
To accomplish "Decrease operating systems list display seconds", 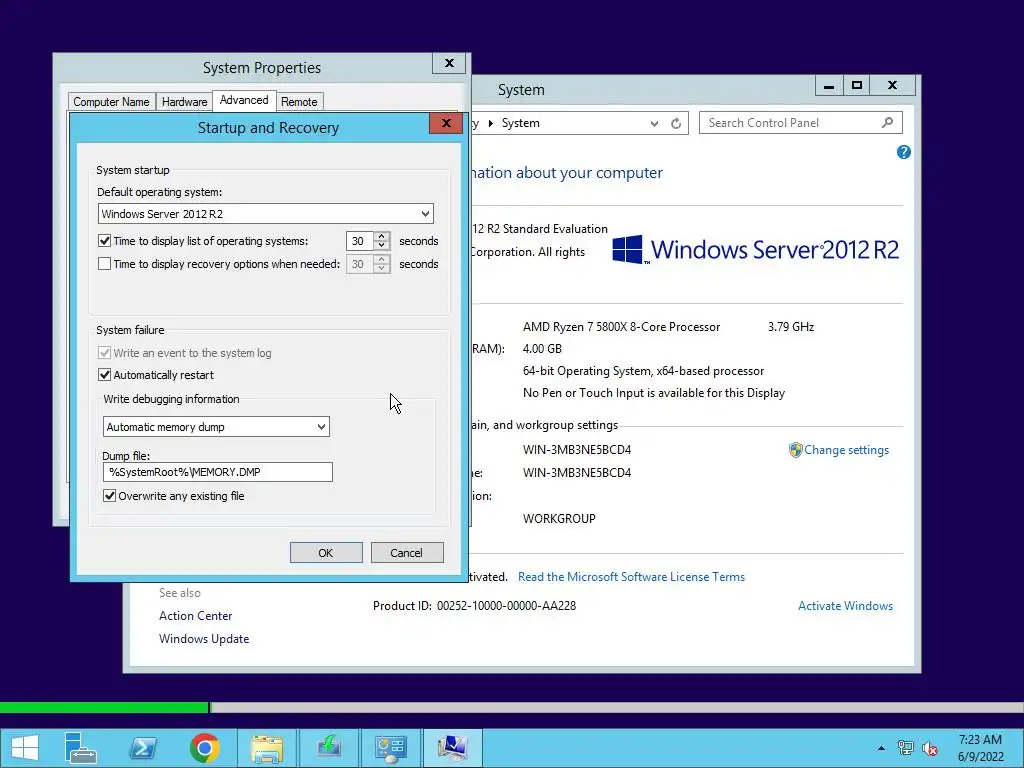I will pos(382,246).
